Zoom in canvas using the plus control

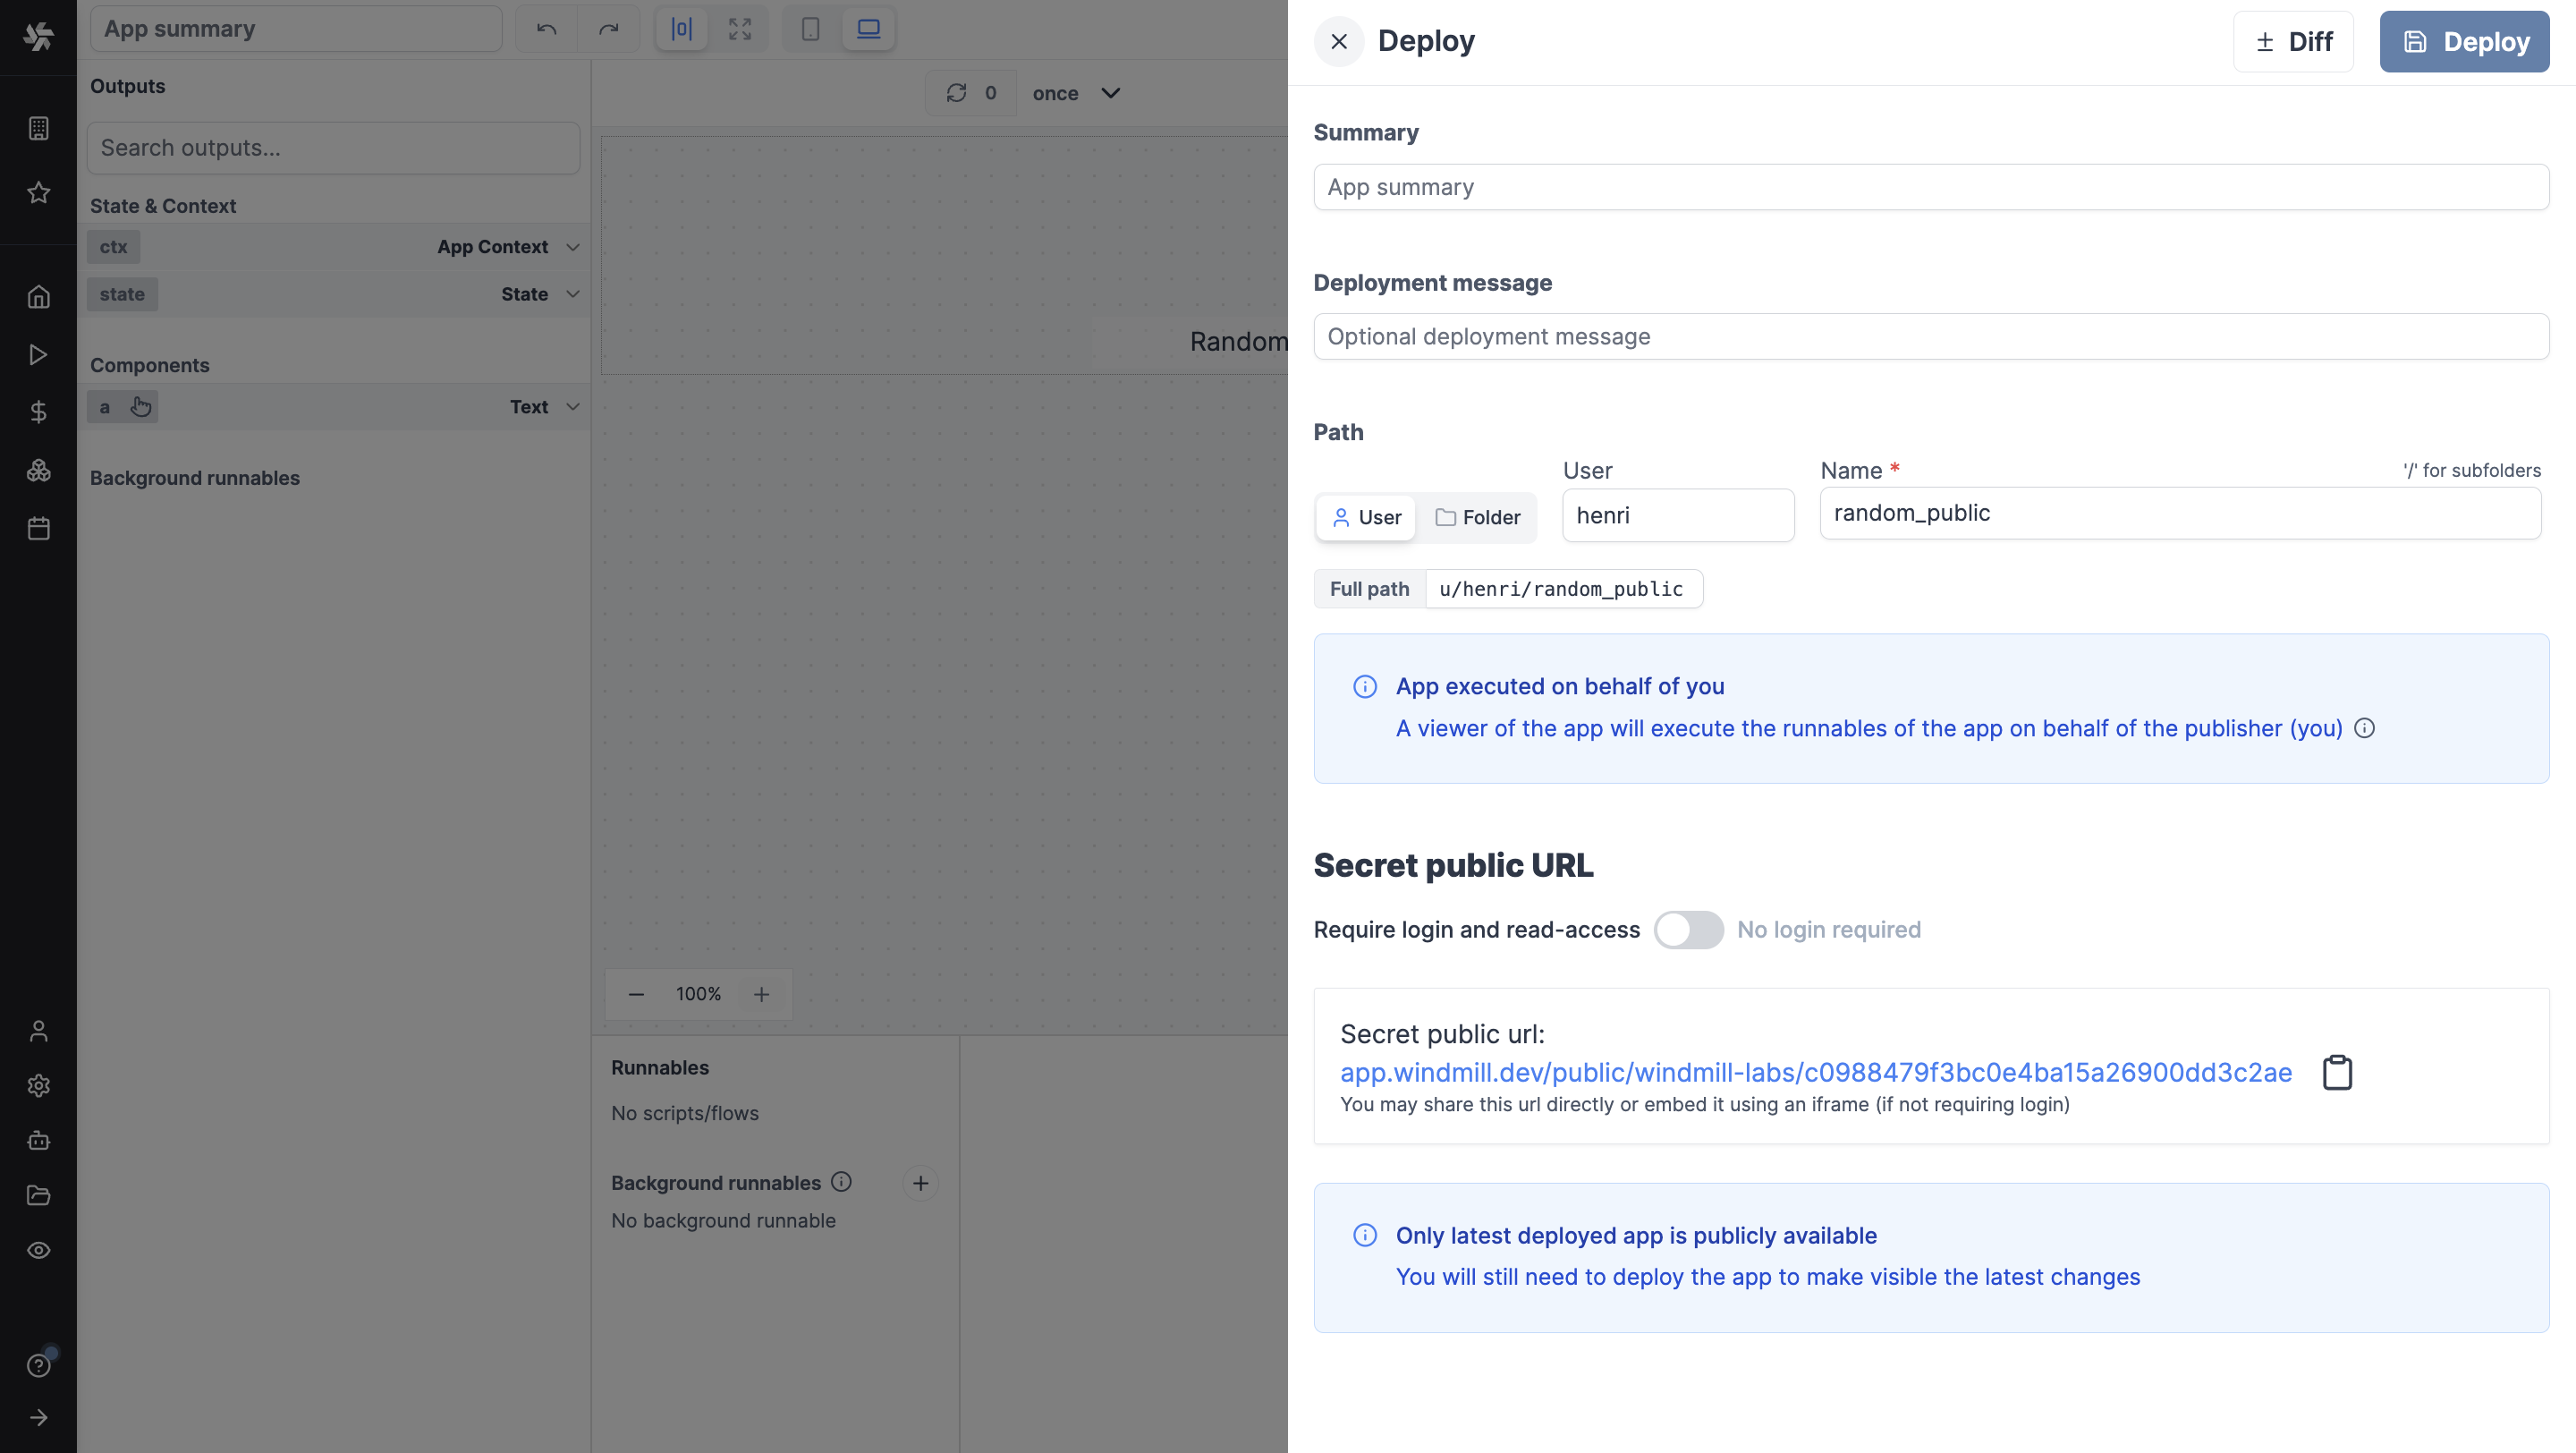[761, 994]
